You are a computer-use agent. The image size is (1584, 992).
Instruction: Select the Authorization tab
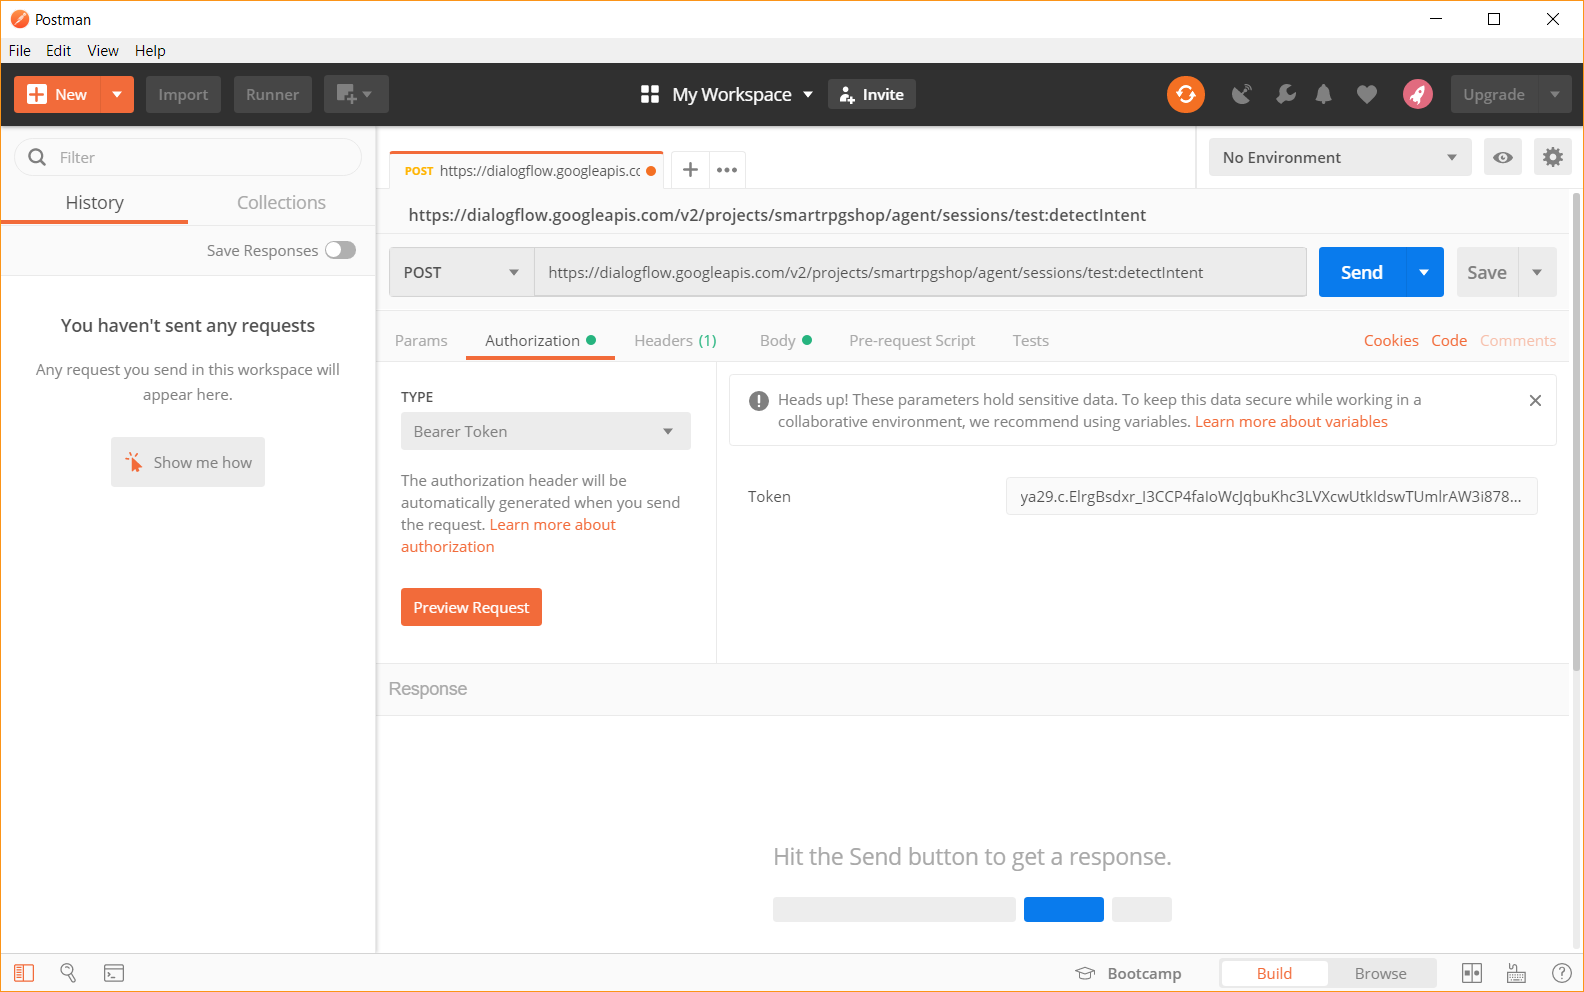540,340
